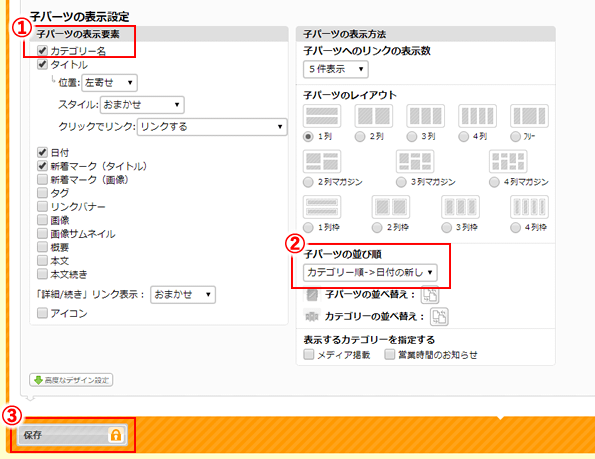Select the 3列枠 layout icon
The width and height of the screenshot is (595, 459).
click(460, 207)
